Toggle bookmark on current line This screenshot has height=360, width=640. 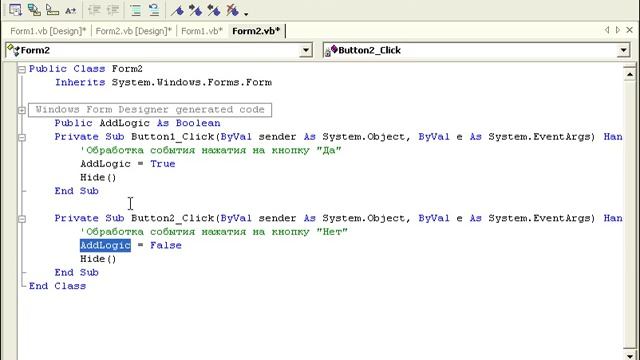coord(177,10)
